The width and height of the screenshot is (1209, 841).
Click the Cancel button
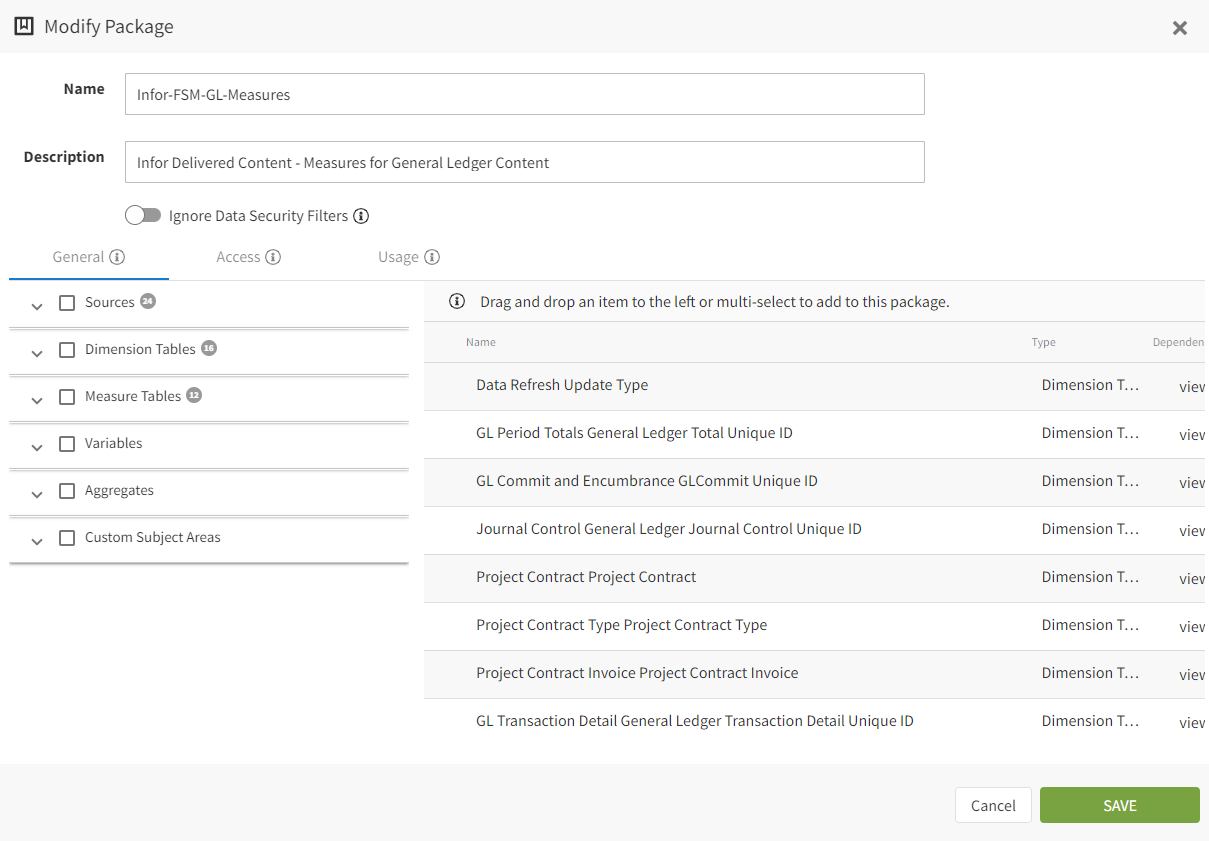(x=992, y=805)
